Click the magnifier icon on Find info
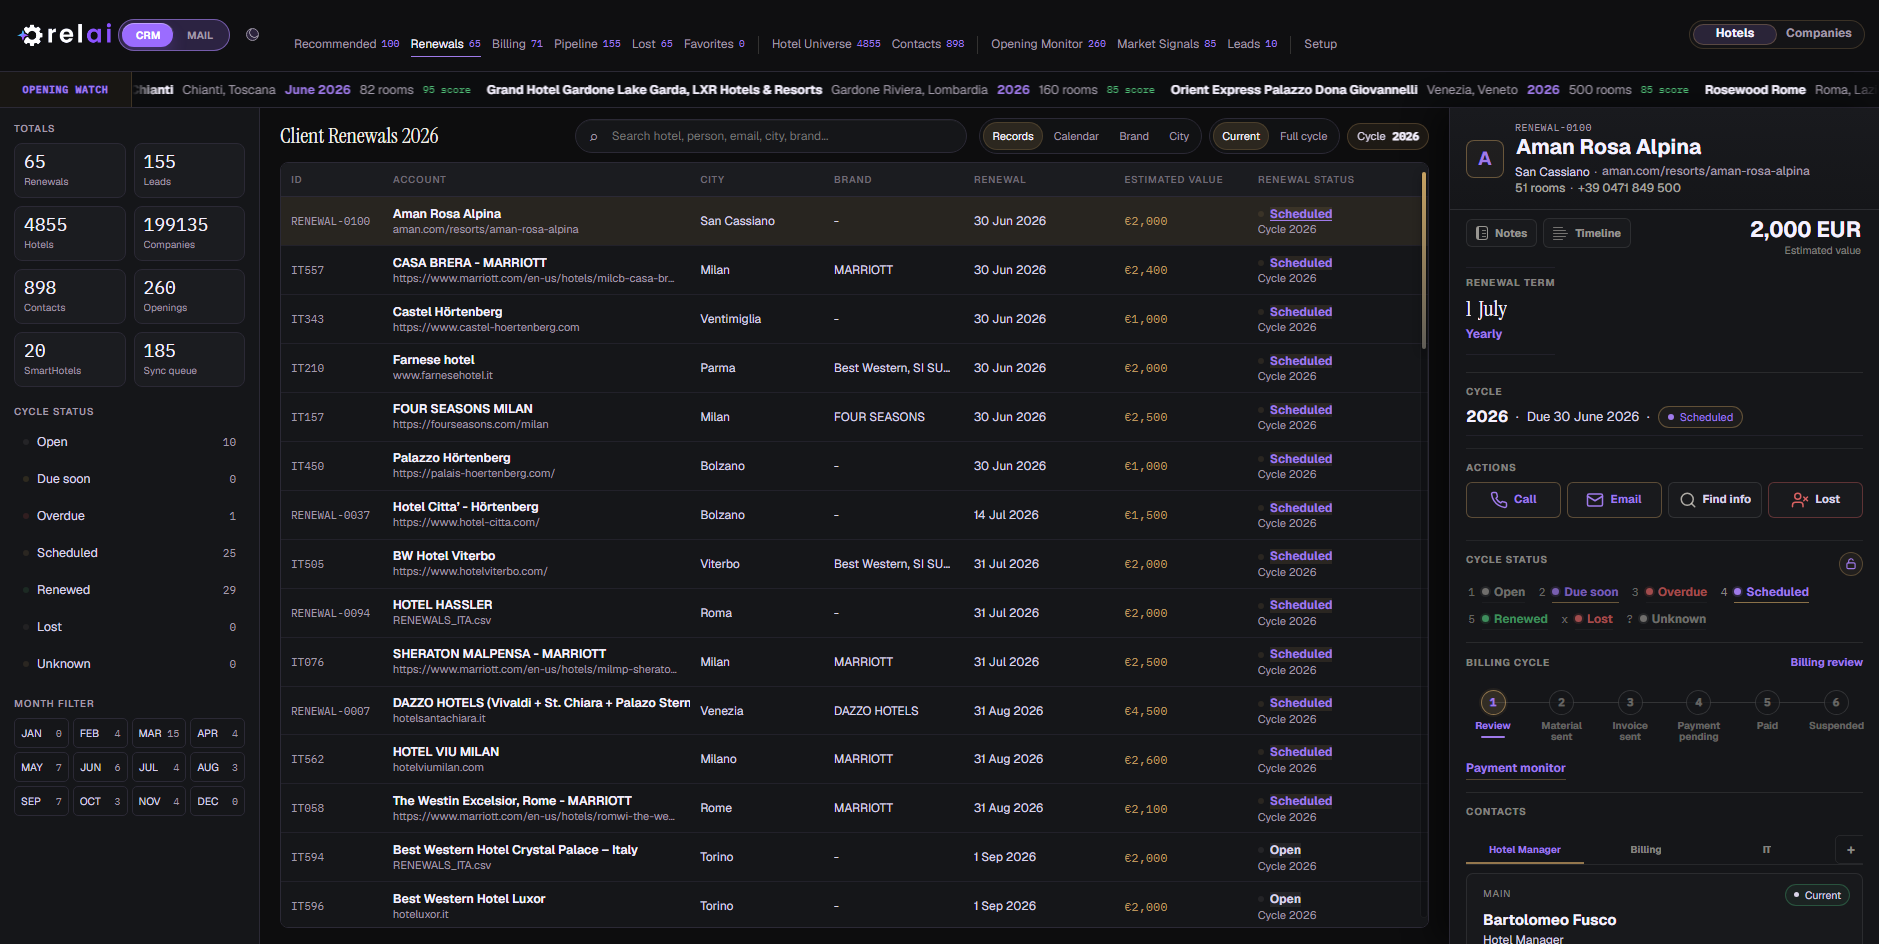The width and height of the screenshot is (1879, 944). [1688, 500]
